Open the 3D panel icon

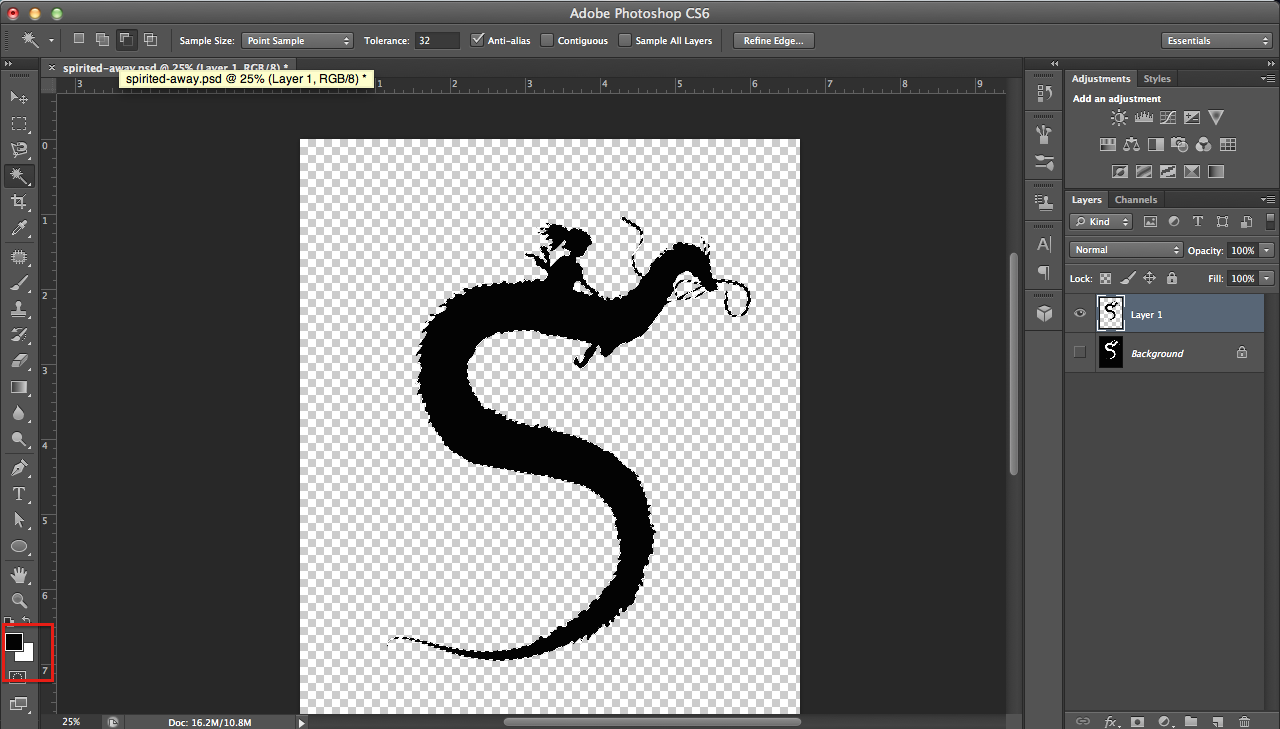tap(1044, 314)
